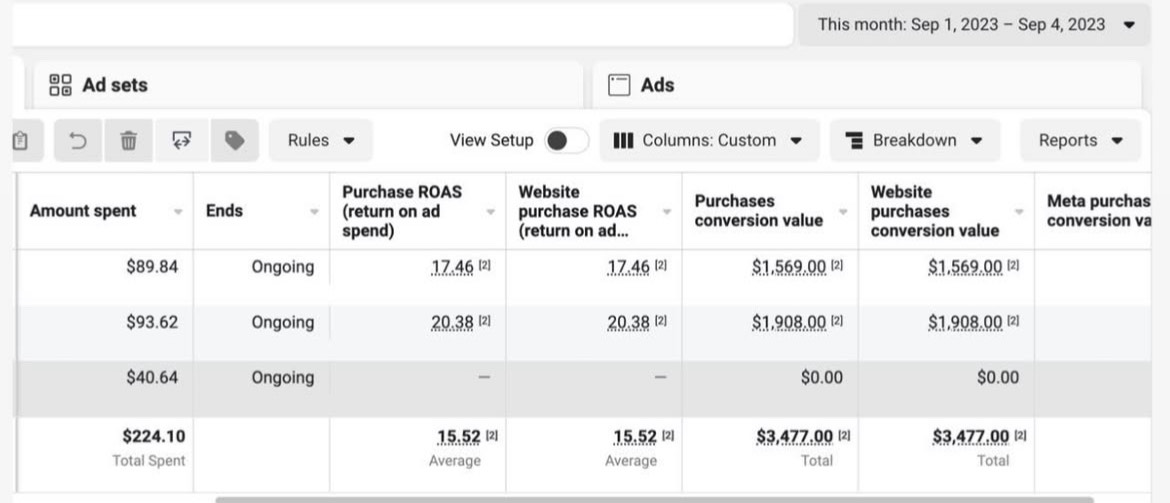The width and height of the screenshot is (1170, 503).
Task: Click the Ad sets grid icon
Action: point(60,85)
